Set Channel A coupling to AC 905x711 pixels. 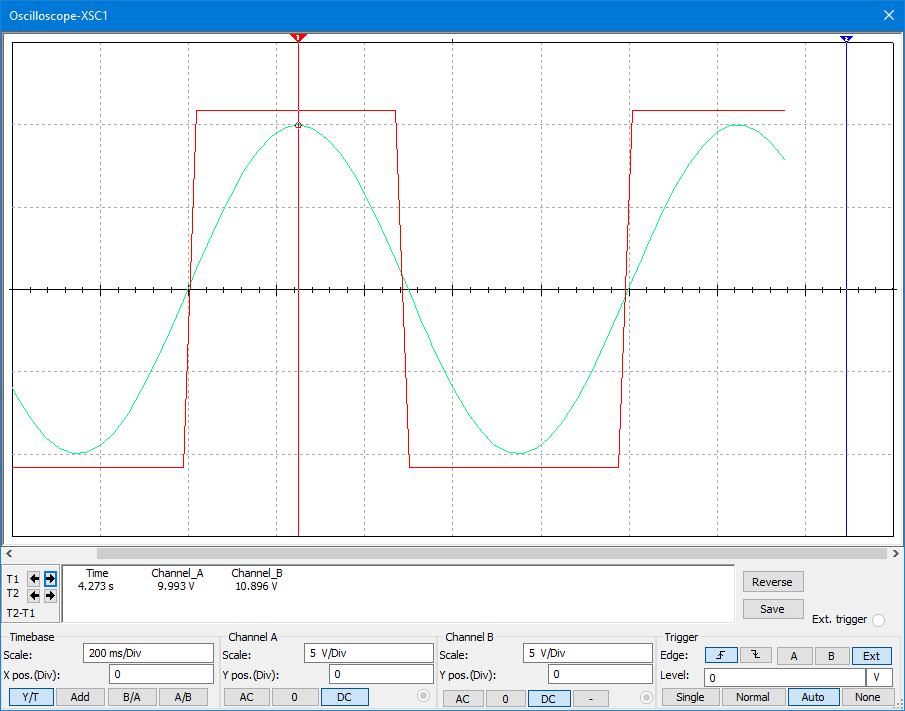pyautogui.click(x=246, y=697)
